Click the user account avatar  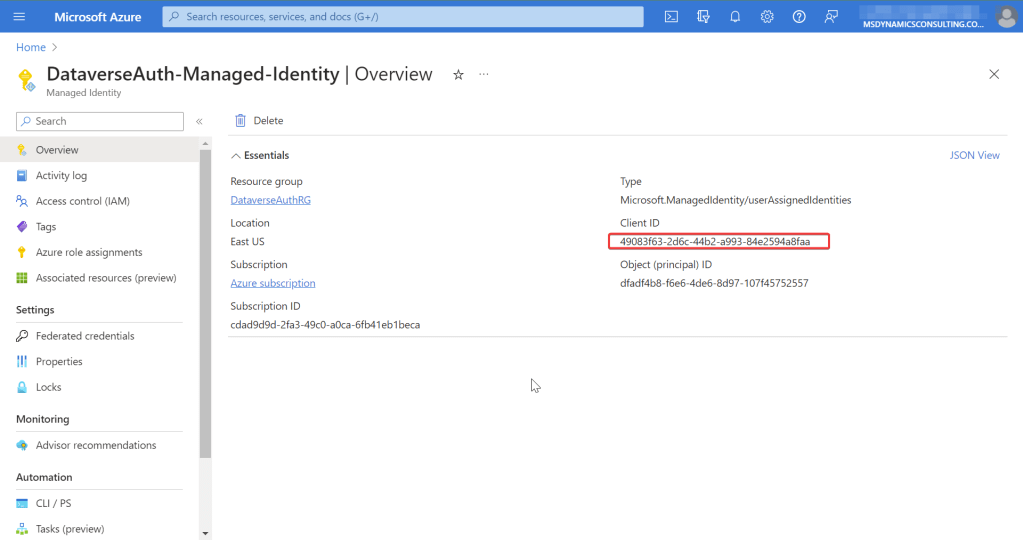(1006, 17)
